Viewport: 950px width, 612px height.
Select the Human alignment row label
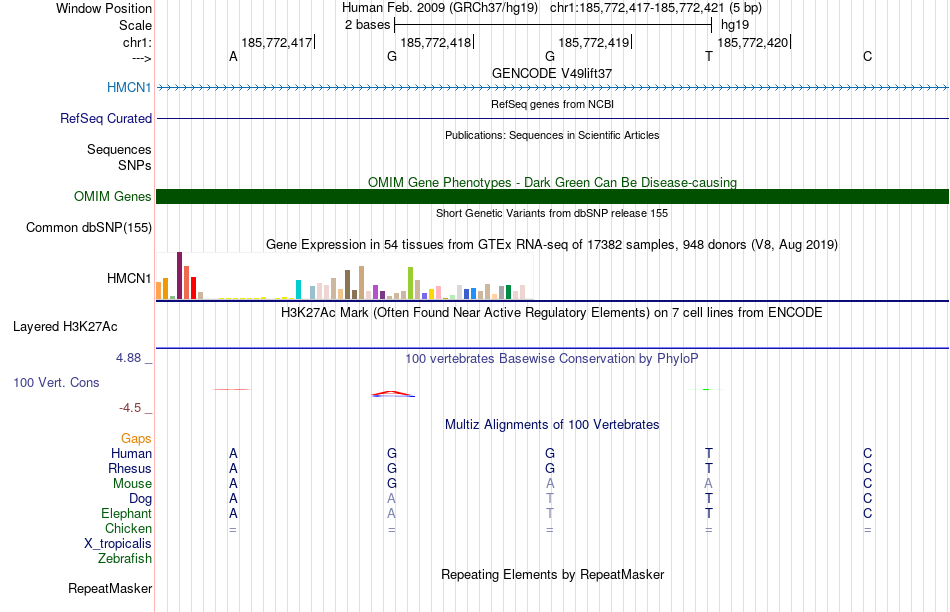point(131,453)
